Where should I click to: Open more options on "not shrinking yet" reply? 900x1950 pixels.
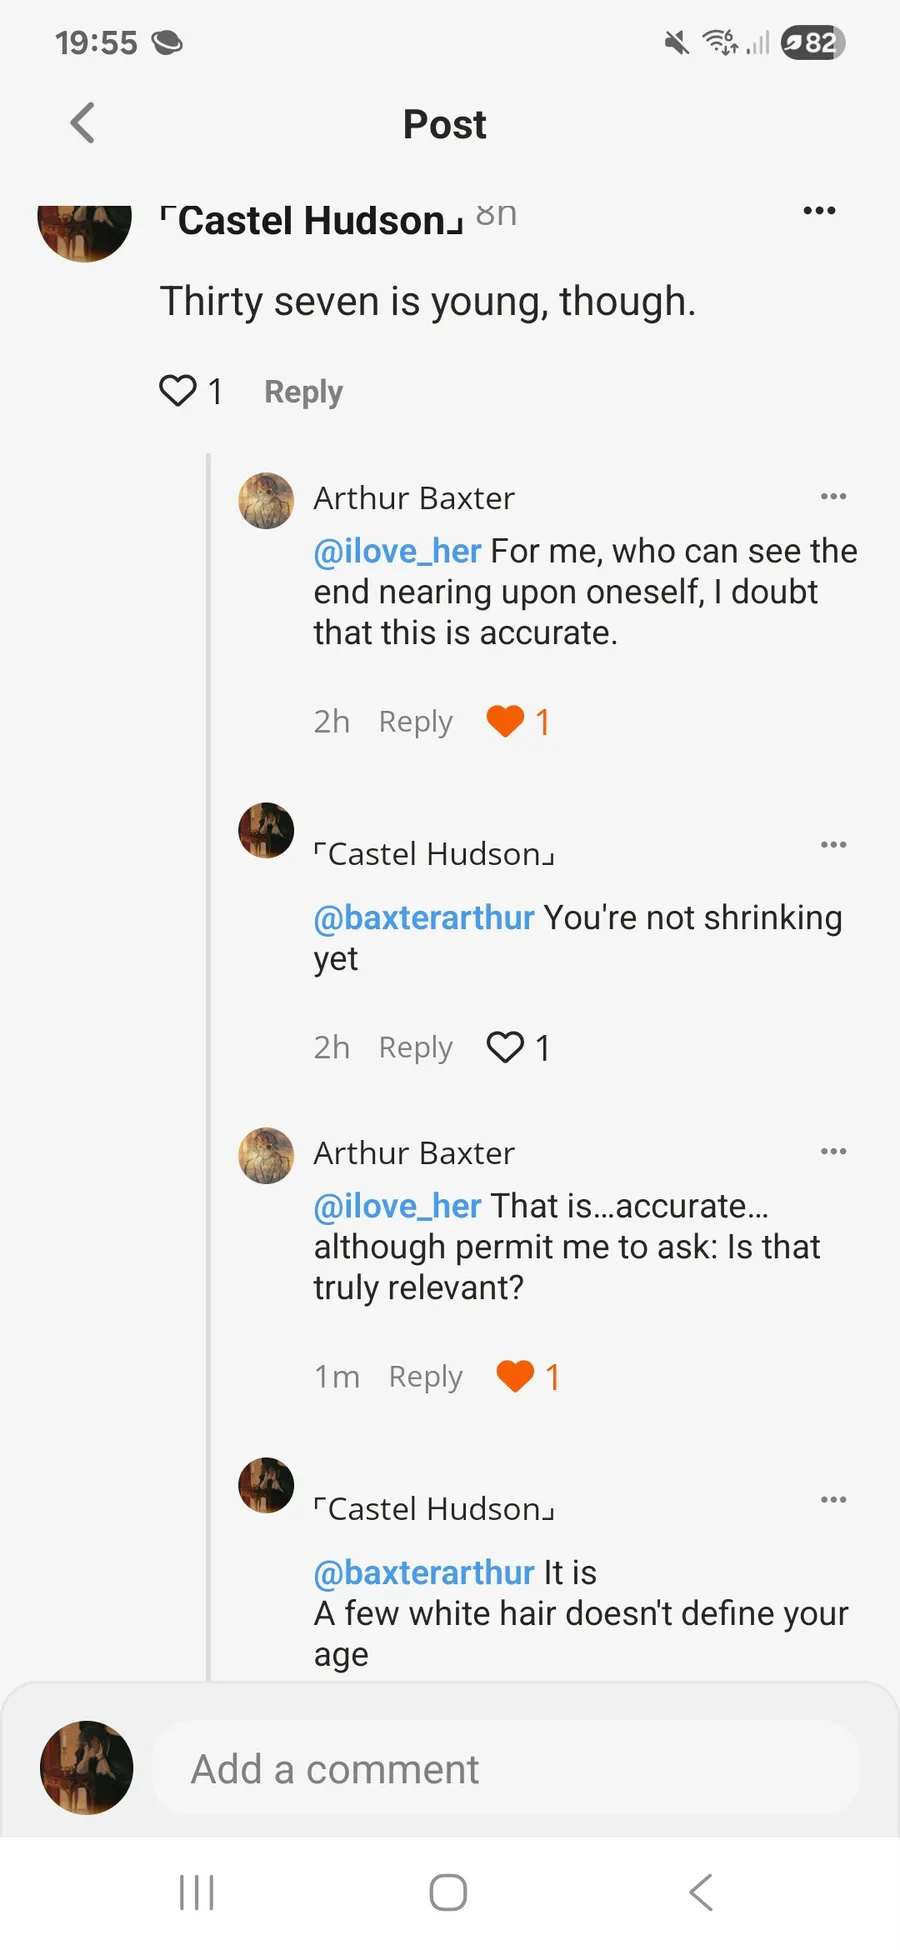[833, 845]
